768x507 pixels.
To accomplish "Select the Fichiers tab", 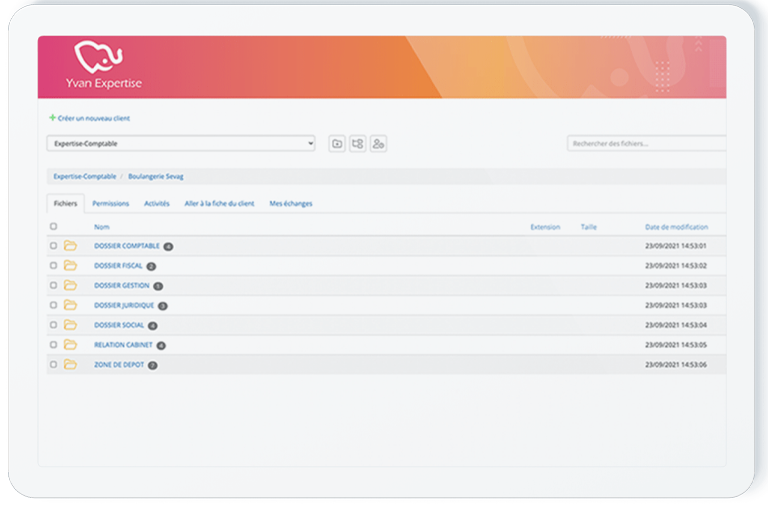I will (x=66, y=203).
